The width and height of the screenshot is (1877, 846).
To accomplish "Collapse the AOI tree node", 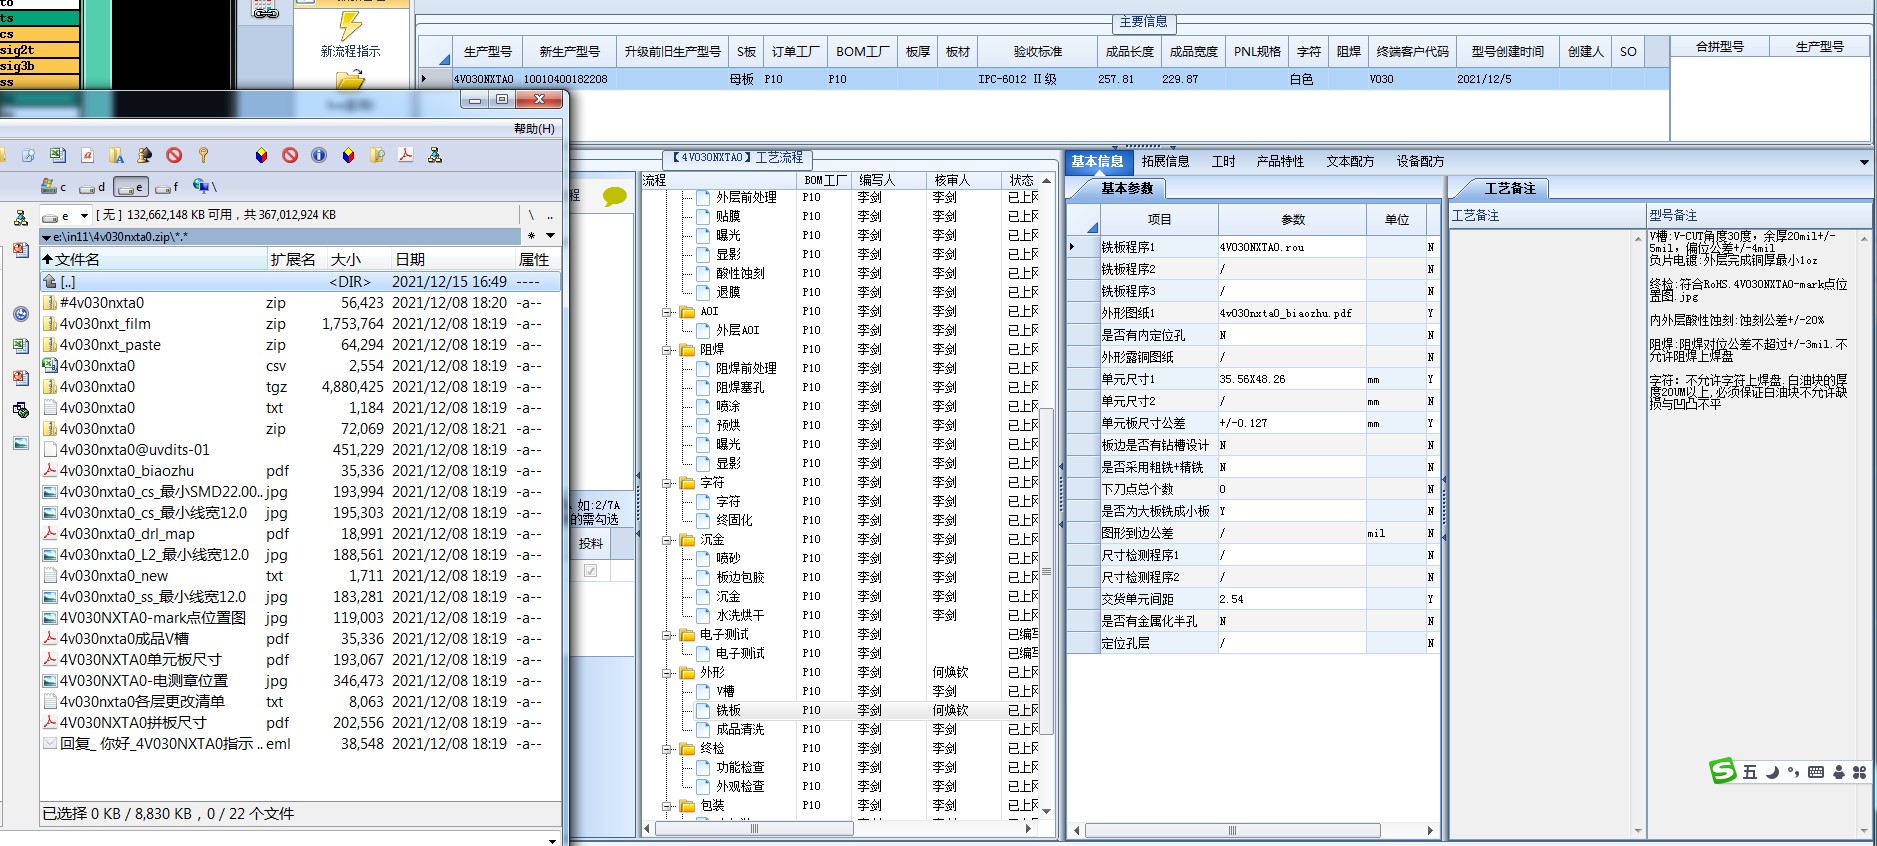I will (x=667, y=312).
